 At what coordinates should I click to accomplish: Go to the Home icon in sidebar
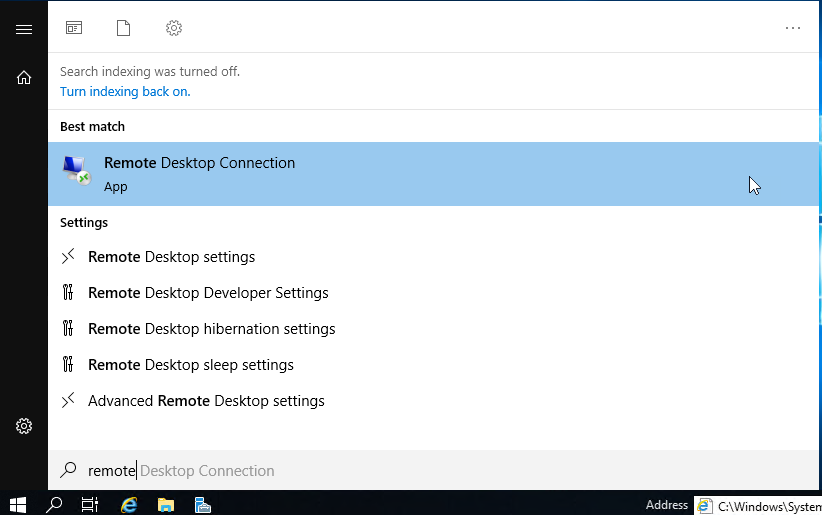point(24,77)
